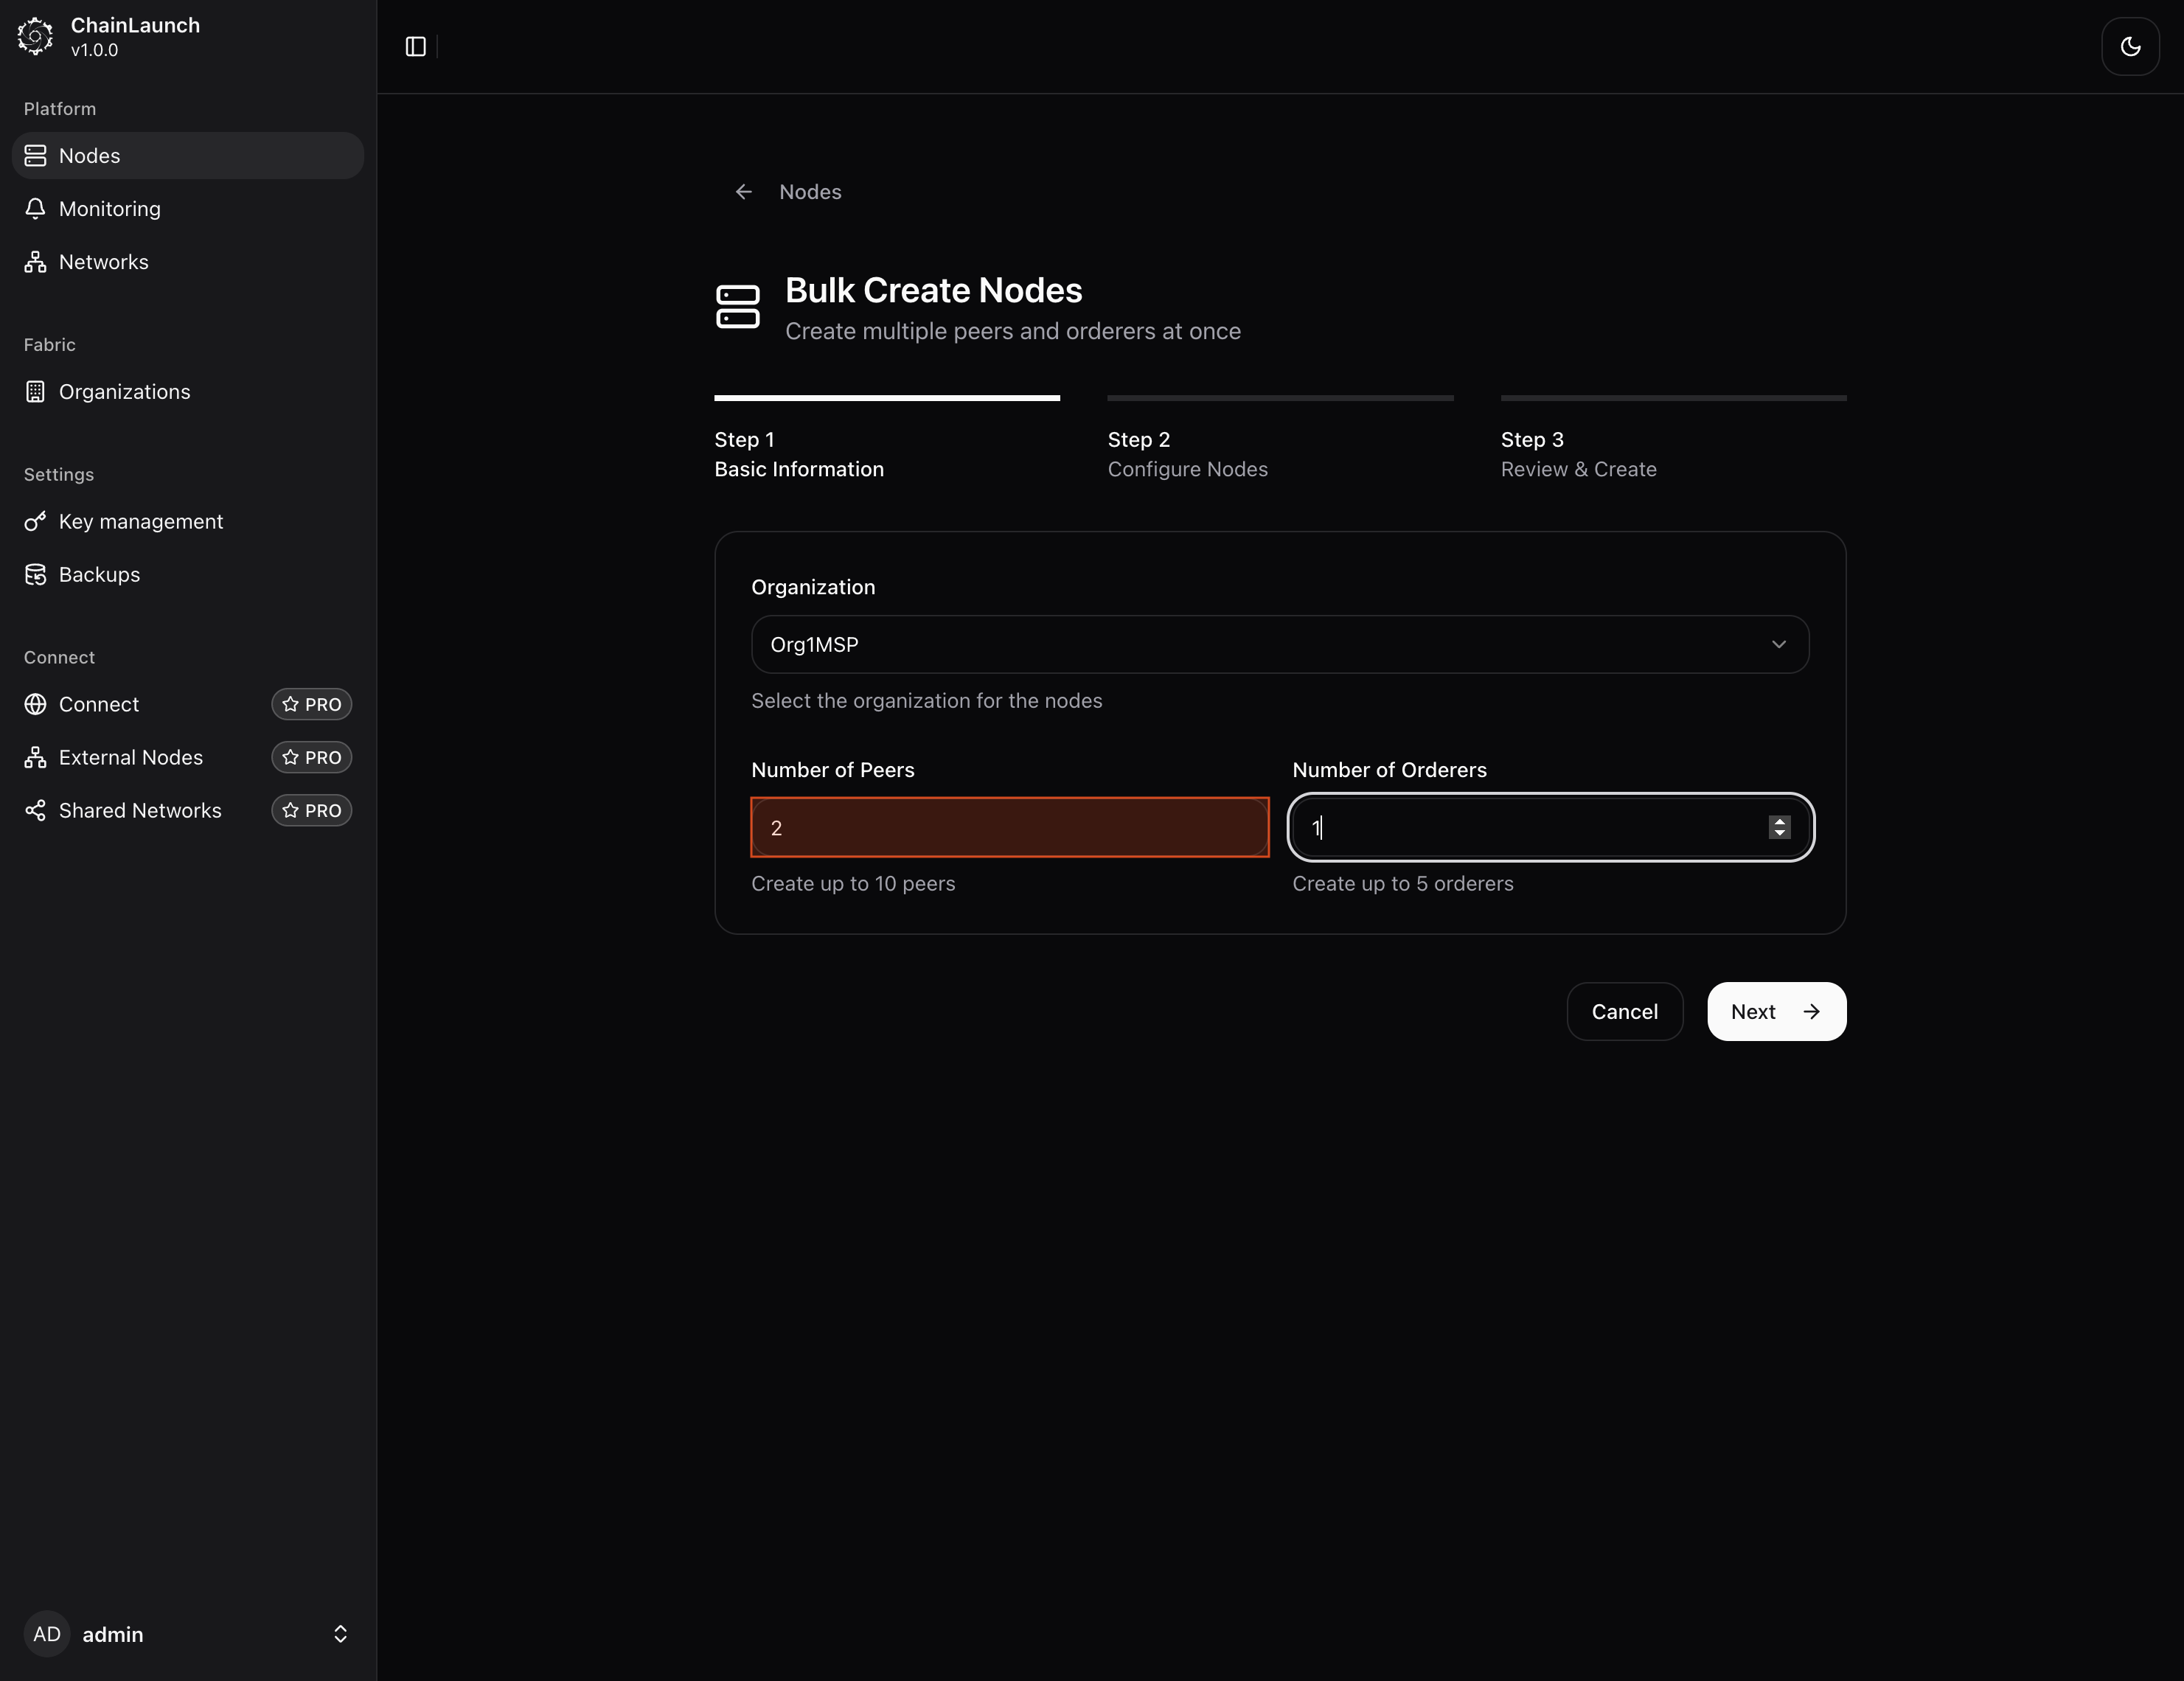Open External Nodes in sidebar
This screenshot has height=1681, width=2184.
[x=130, y=758]
